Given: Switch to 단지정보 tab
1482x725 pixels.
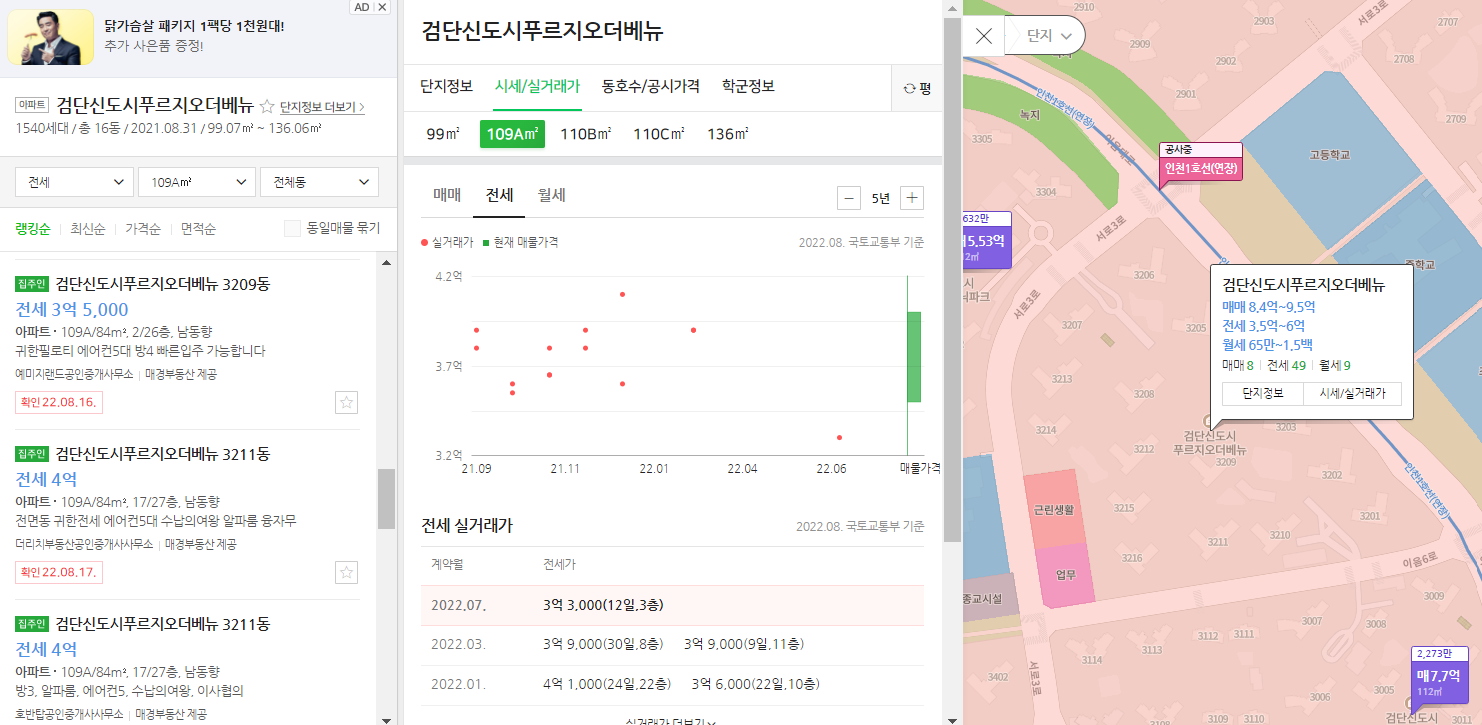Looking at the screenshot, I should point(446,86).
